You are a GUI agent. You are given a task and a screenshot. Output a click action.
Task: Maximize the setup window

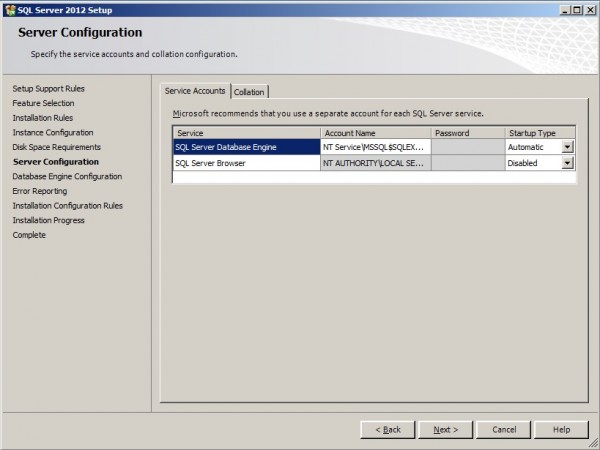tap(577, 10)
